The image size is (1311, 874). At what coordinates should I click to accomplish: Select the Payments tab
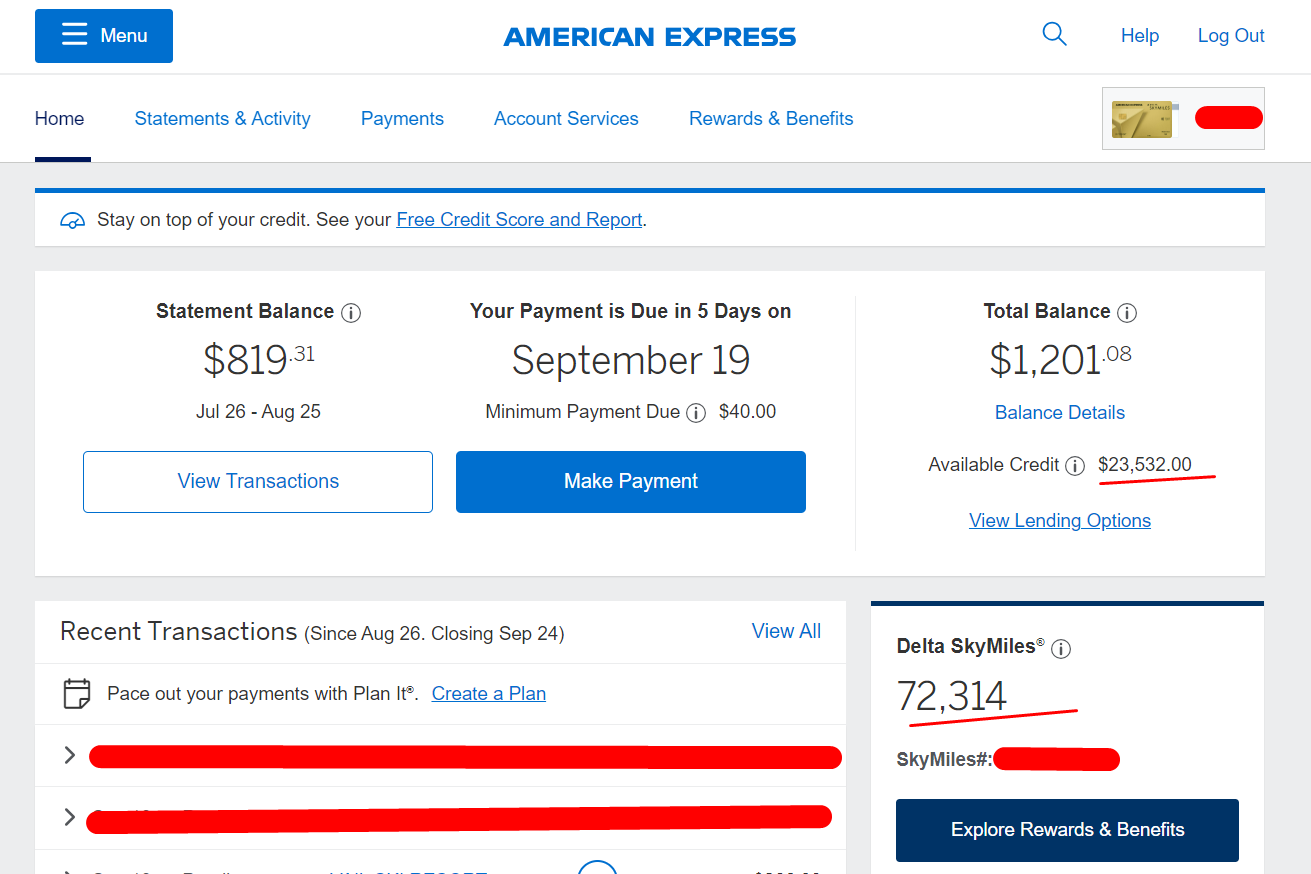coord(402,118)
